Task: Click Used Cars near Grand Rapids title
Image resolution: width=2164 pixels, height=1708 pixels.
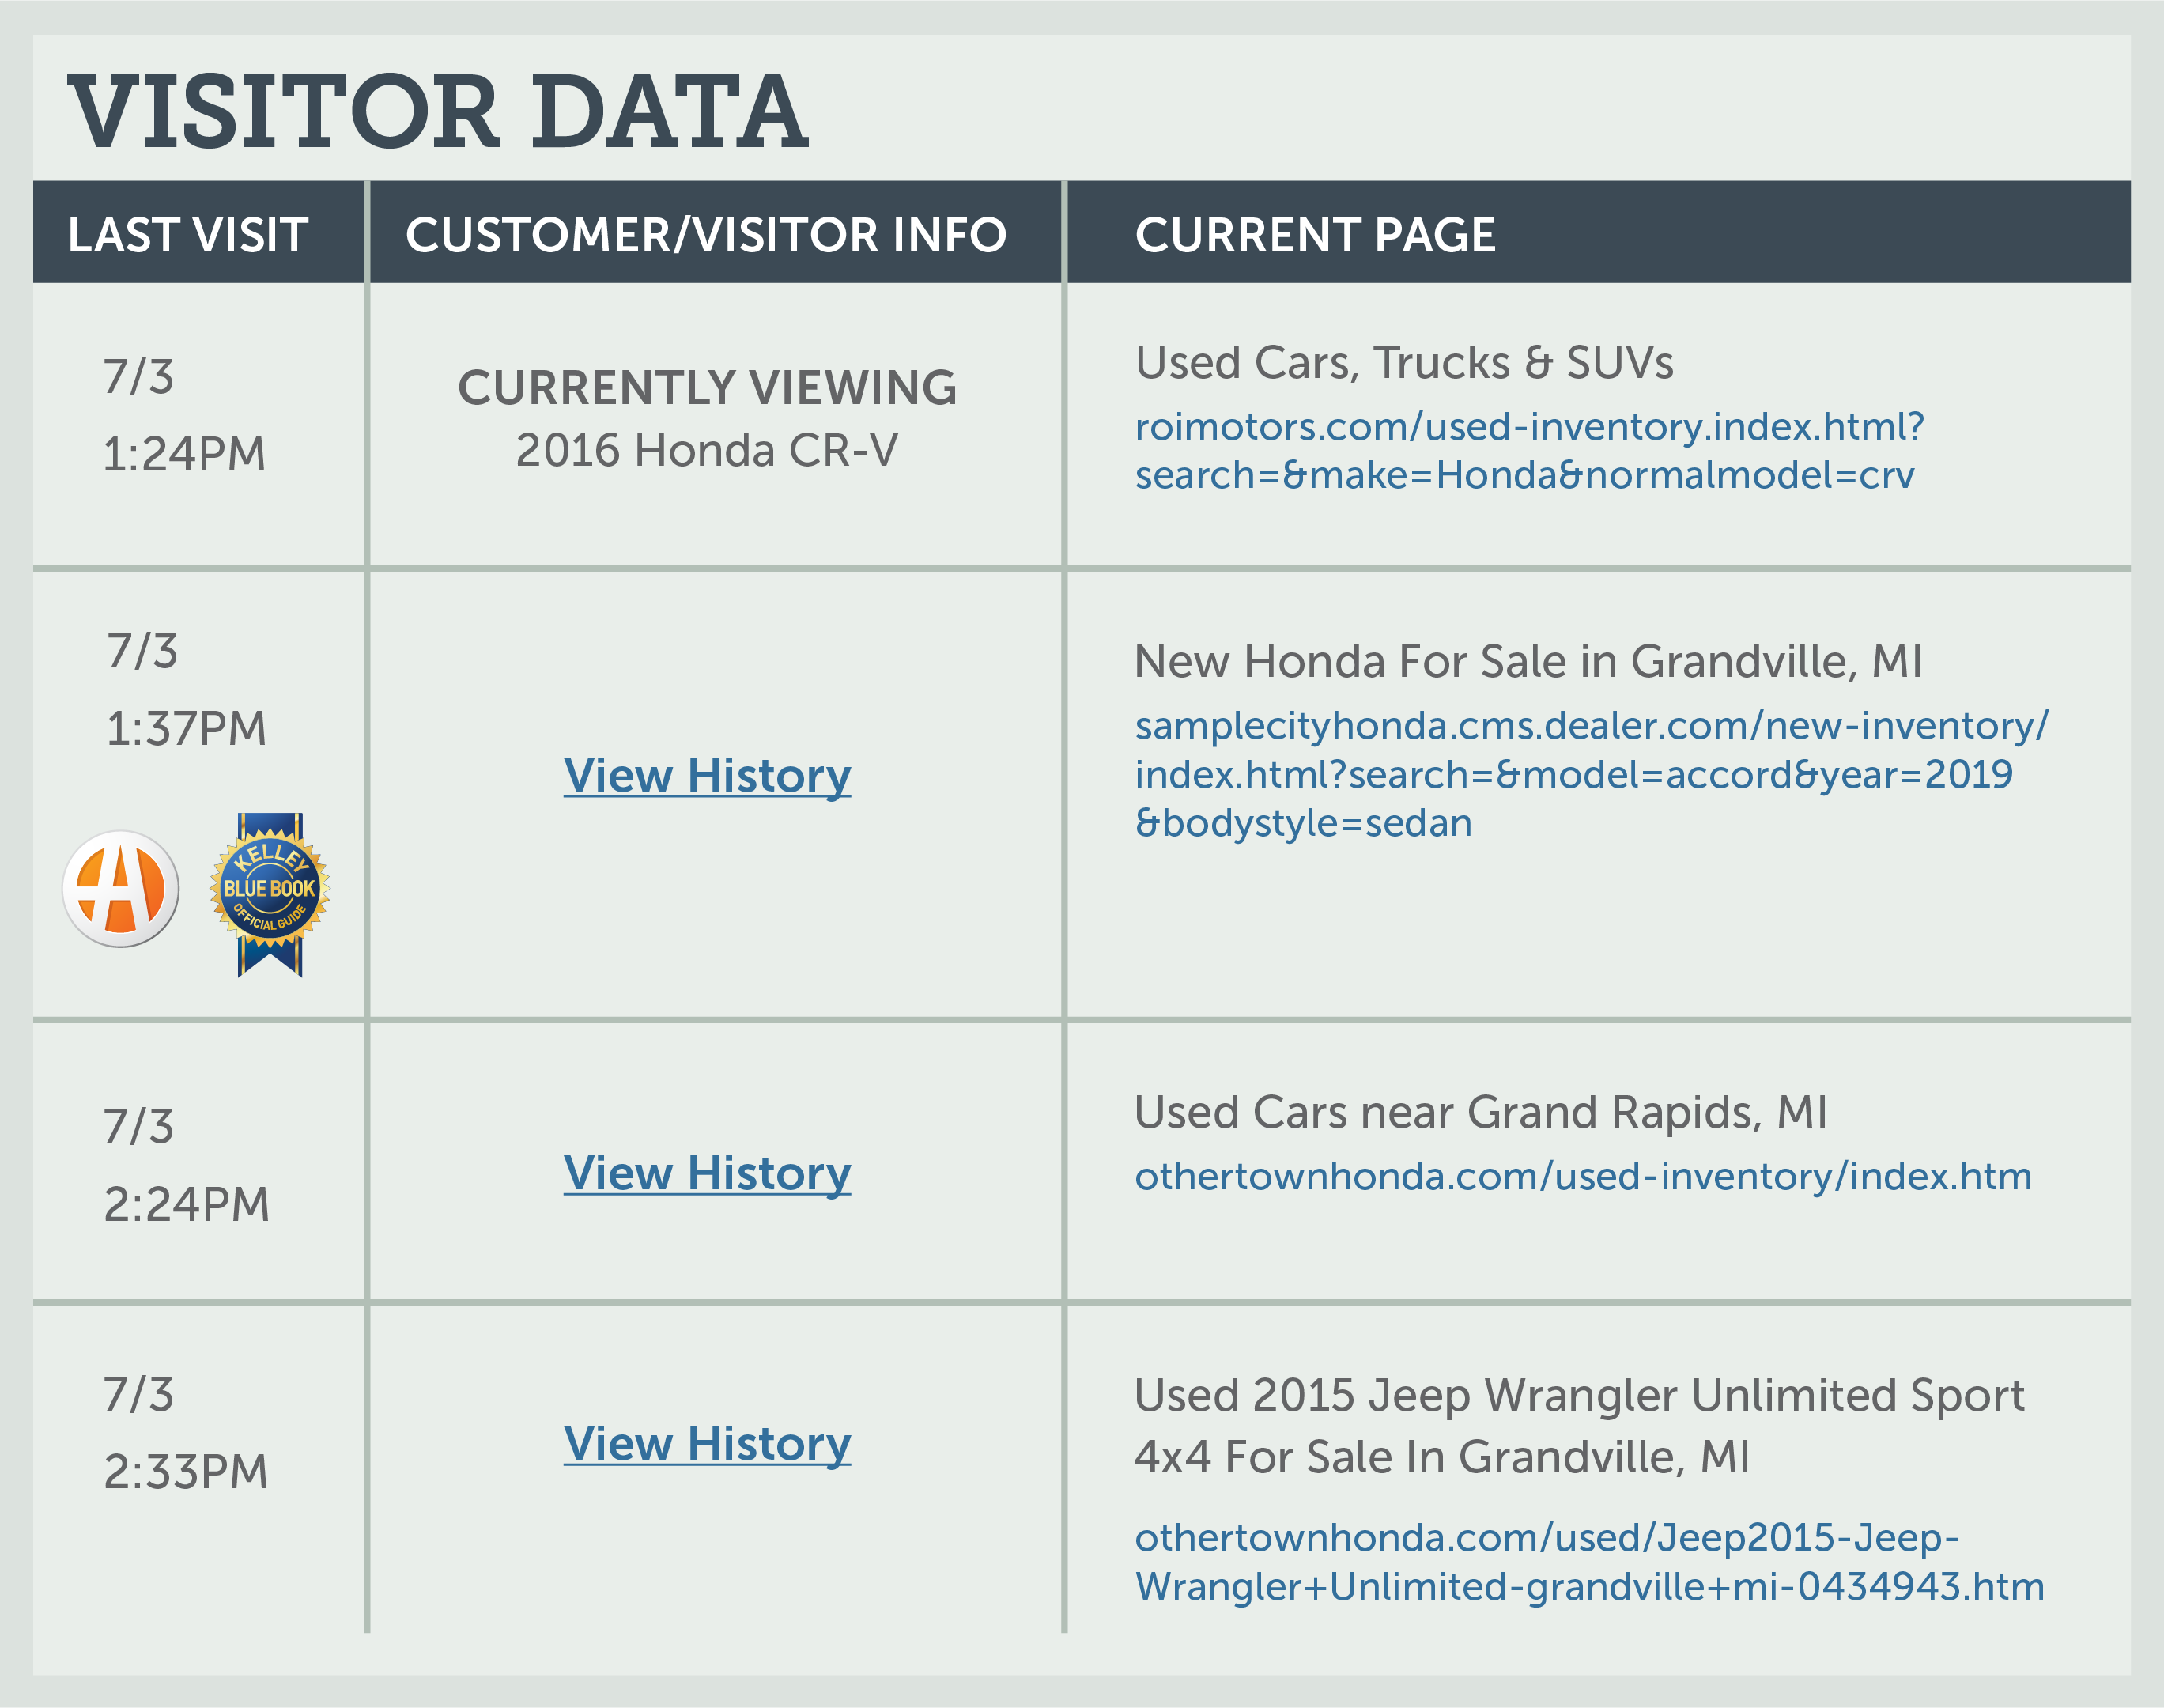Action: pyautogui.click(x=1481, y=1113)
